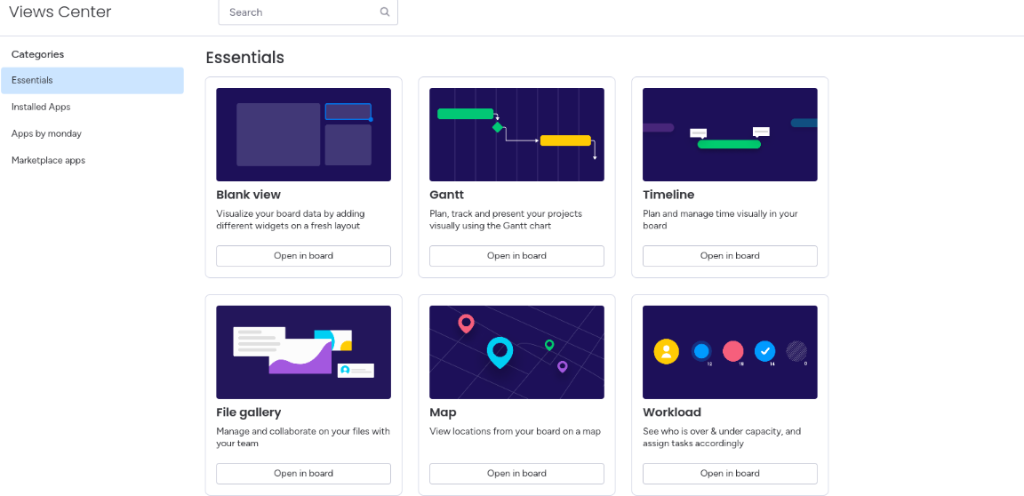
Task: Click the Essentials section heading
Action: (x=245, y=57)
